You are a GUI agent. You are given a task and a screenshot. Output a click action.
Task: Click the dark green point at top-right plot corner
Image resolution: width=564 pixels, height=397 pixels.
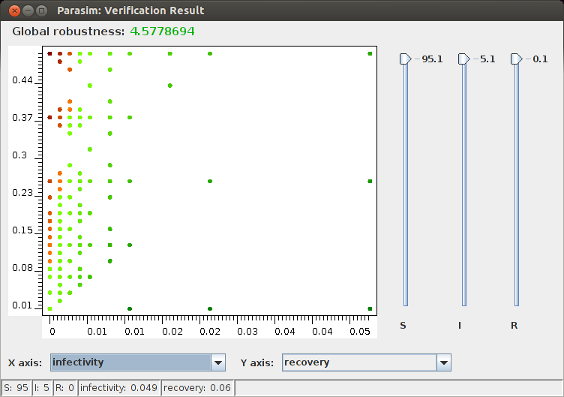click(370, 54)
